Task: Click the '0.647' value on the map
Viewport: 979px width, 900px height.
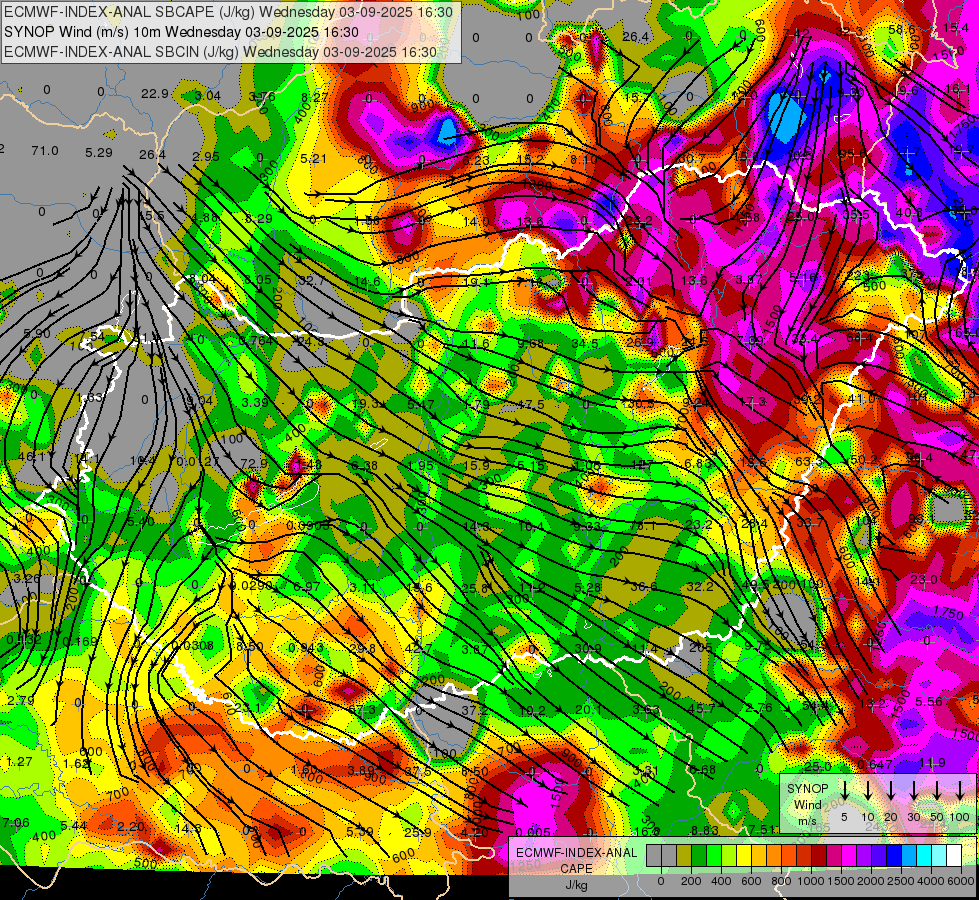Action: click(x=875, y=764)
